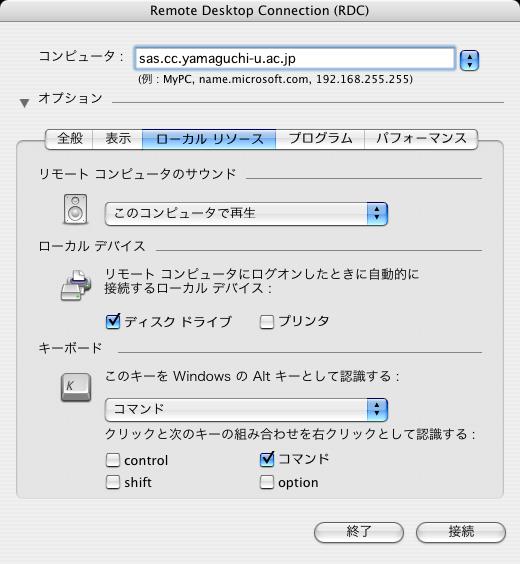Image resolution: width=520 pixels, height=564 pixels.
Task: Enable the プリンタ checkbox
Action: tap(267, 322)
